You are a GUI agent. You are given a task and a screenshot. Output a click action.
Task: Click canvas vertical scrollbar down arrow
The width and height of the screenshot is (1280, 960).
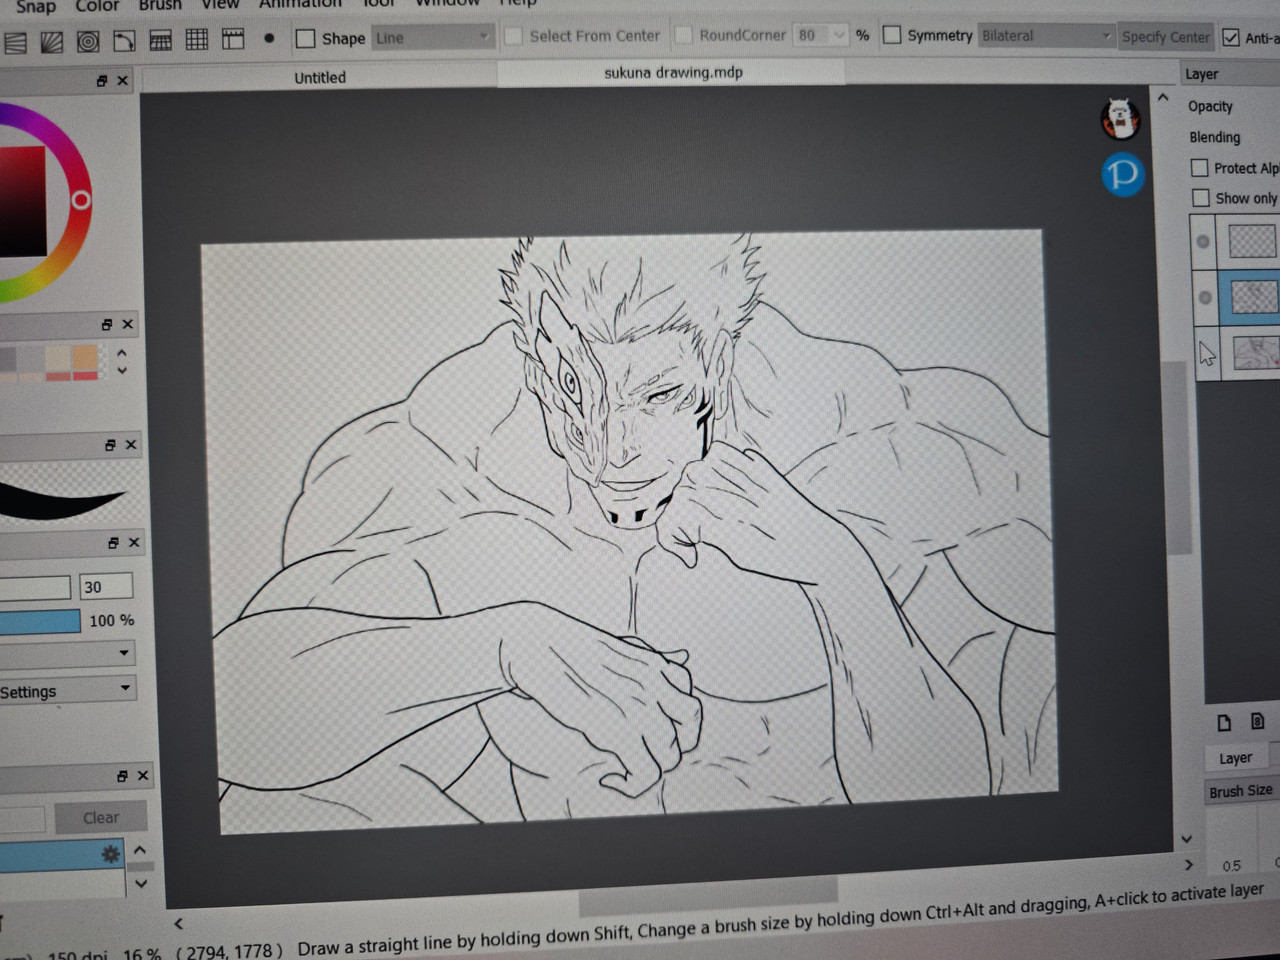[x=1187, y=839]
